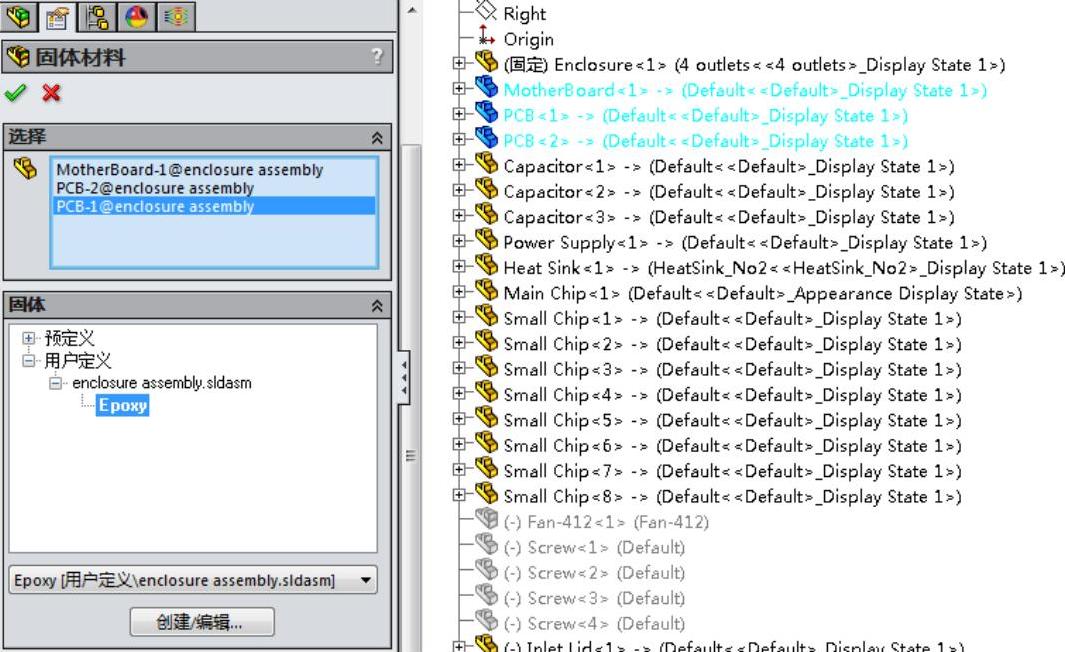This screenshot has width=1065, height=652.
Task: Collapse the 选择 section chevron
Action: [x=376, y=138]
